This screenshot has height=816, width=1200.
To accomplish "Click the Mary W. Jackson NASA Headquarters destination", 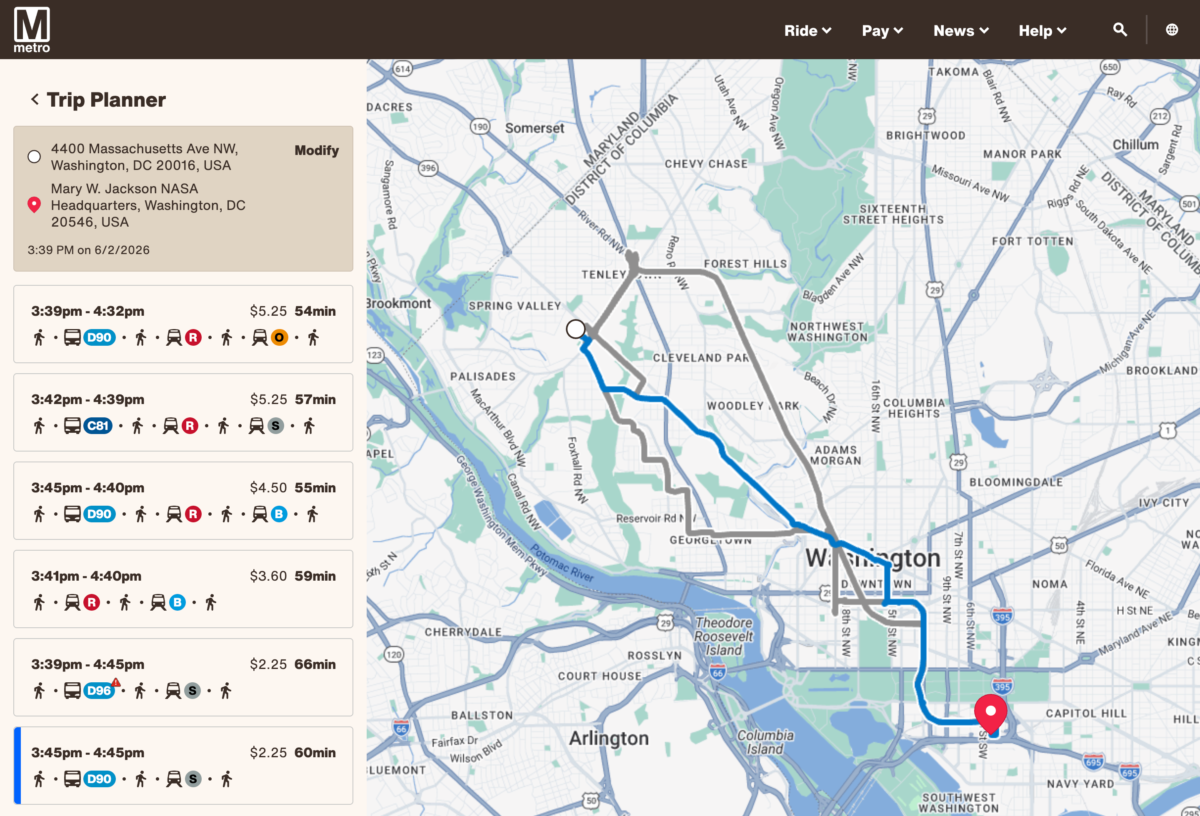I will coord(148,205).
